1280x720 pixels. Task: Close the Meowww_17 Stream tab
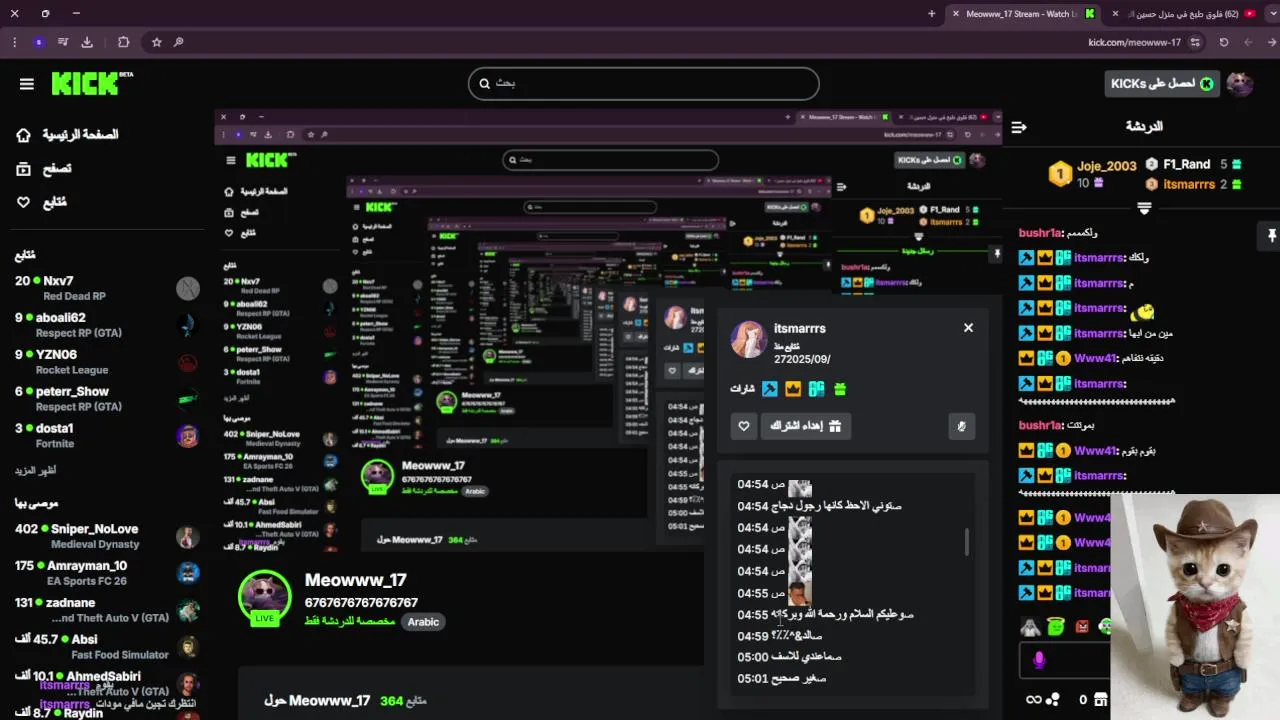[x=956, y=14]
